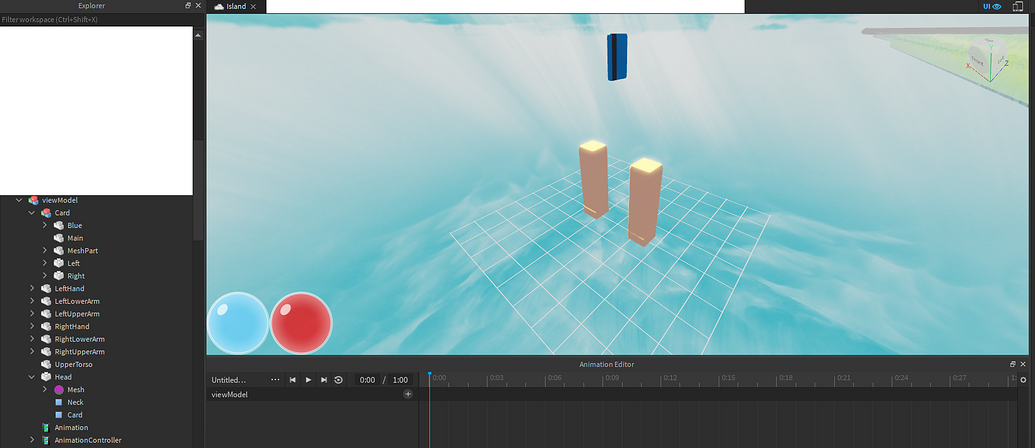Click the current time field showing 0:00

coord(367,380)
